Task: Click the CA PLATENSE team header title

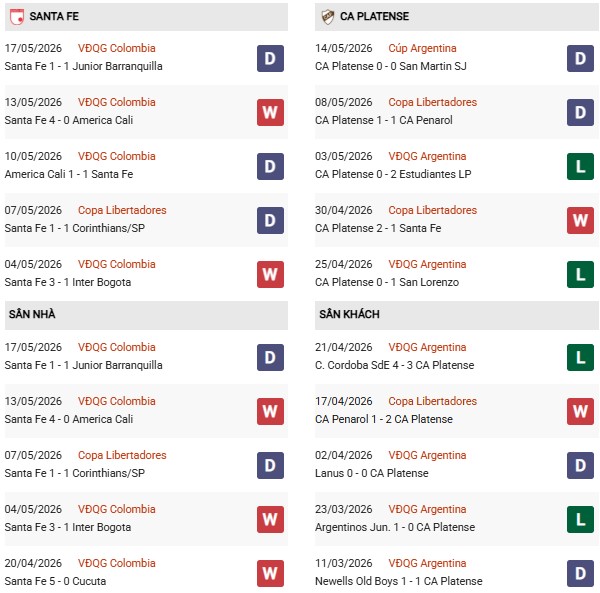Action: click(x=374, y=16)
